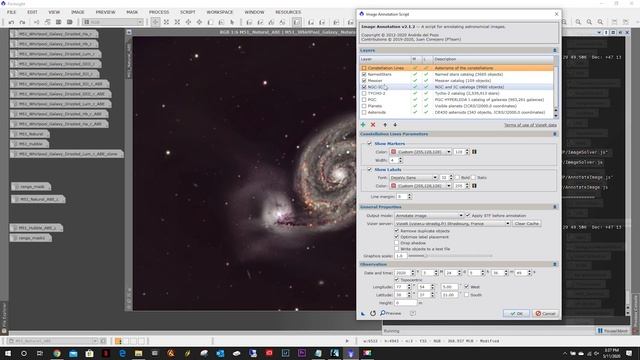Screen dimensions: 640x360
Task: Collapse the Constellation Lines Parameters section
Action: [554, 134]
